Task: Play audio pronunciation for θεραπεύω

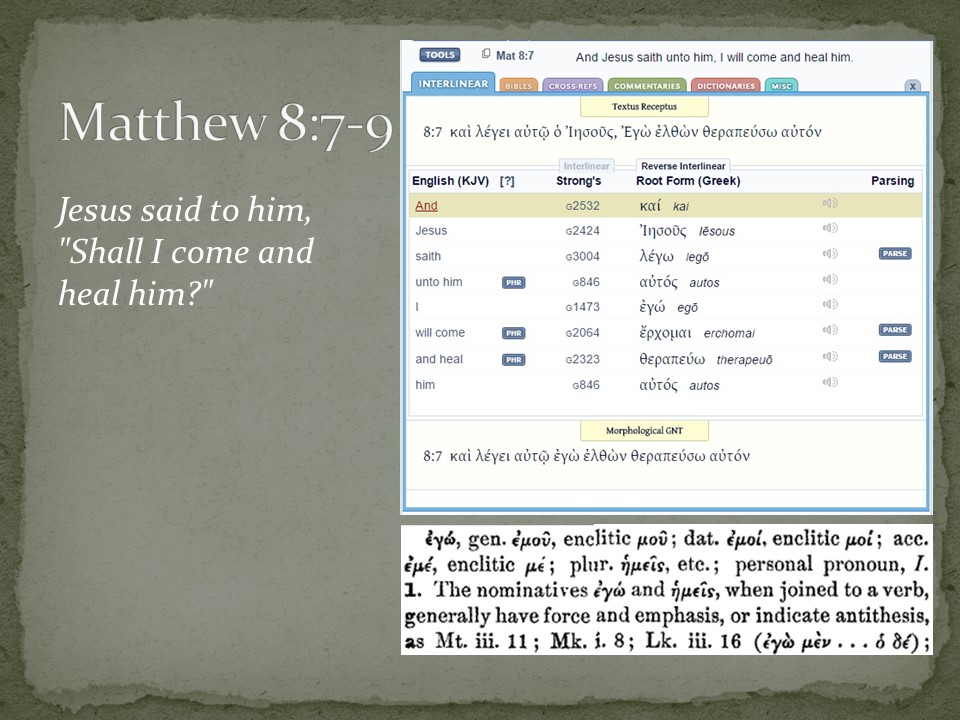Action: coord(829,356)
